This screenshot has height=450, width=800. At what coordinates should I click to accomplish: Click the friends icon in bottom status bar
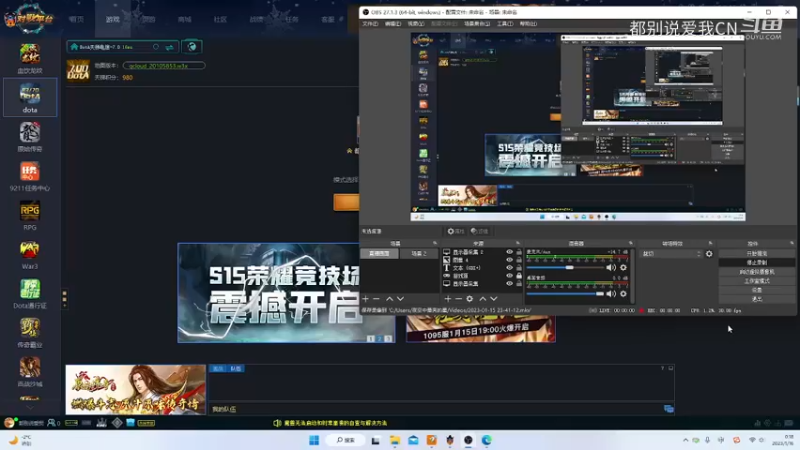click(51, 422)
